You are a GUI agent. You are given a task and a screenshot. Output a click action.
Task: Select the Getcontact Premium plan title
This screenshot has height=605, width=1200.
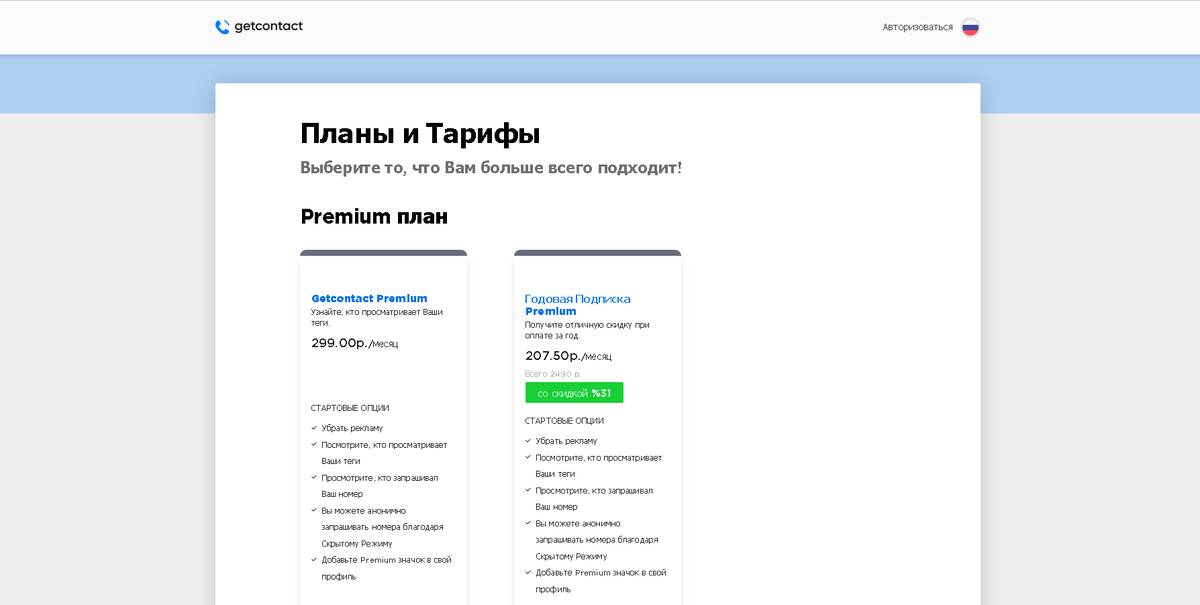click(x=369, y=298)
